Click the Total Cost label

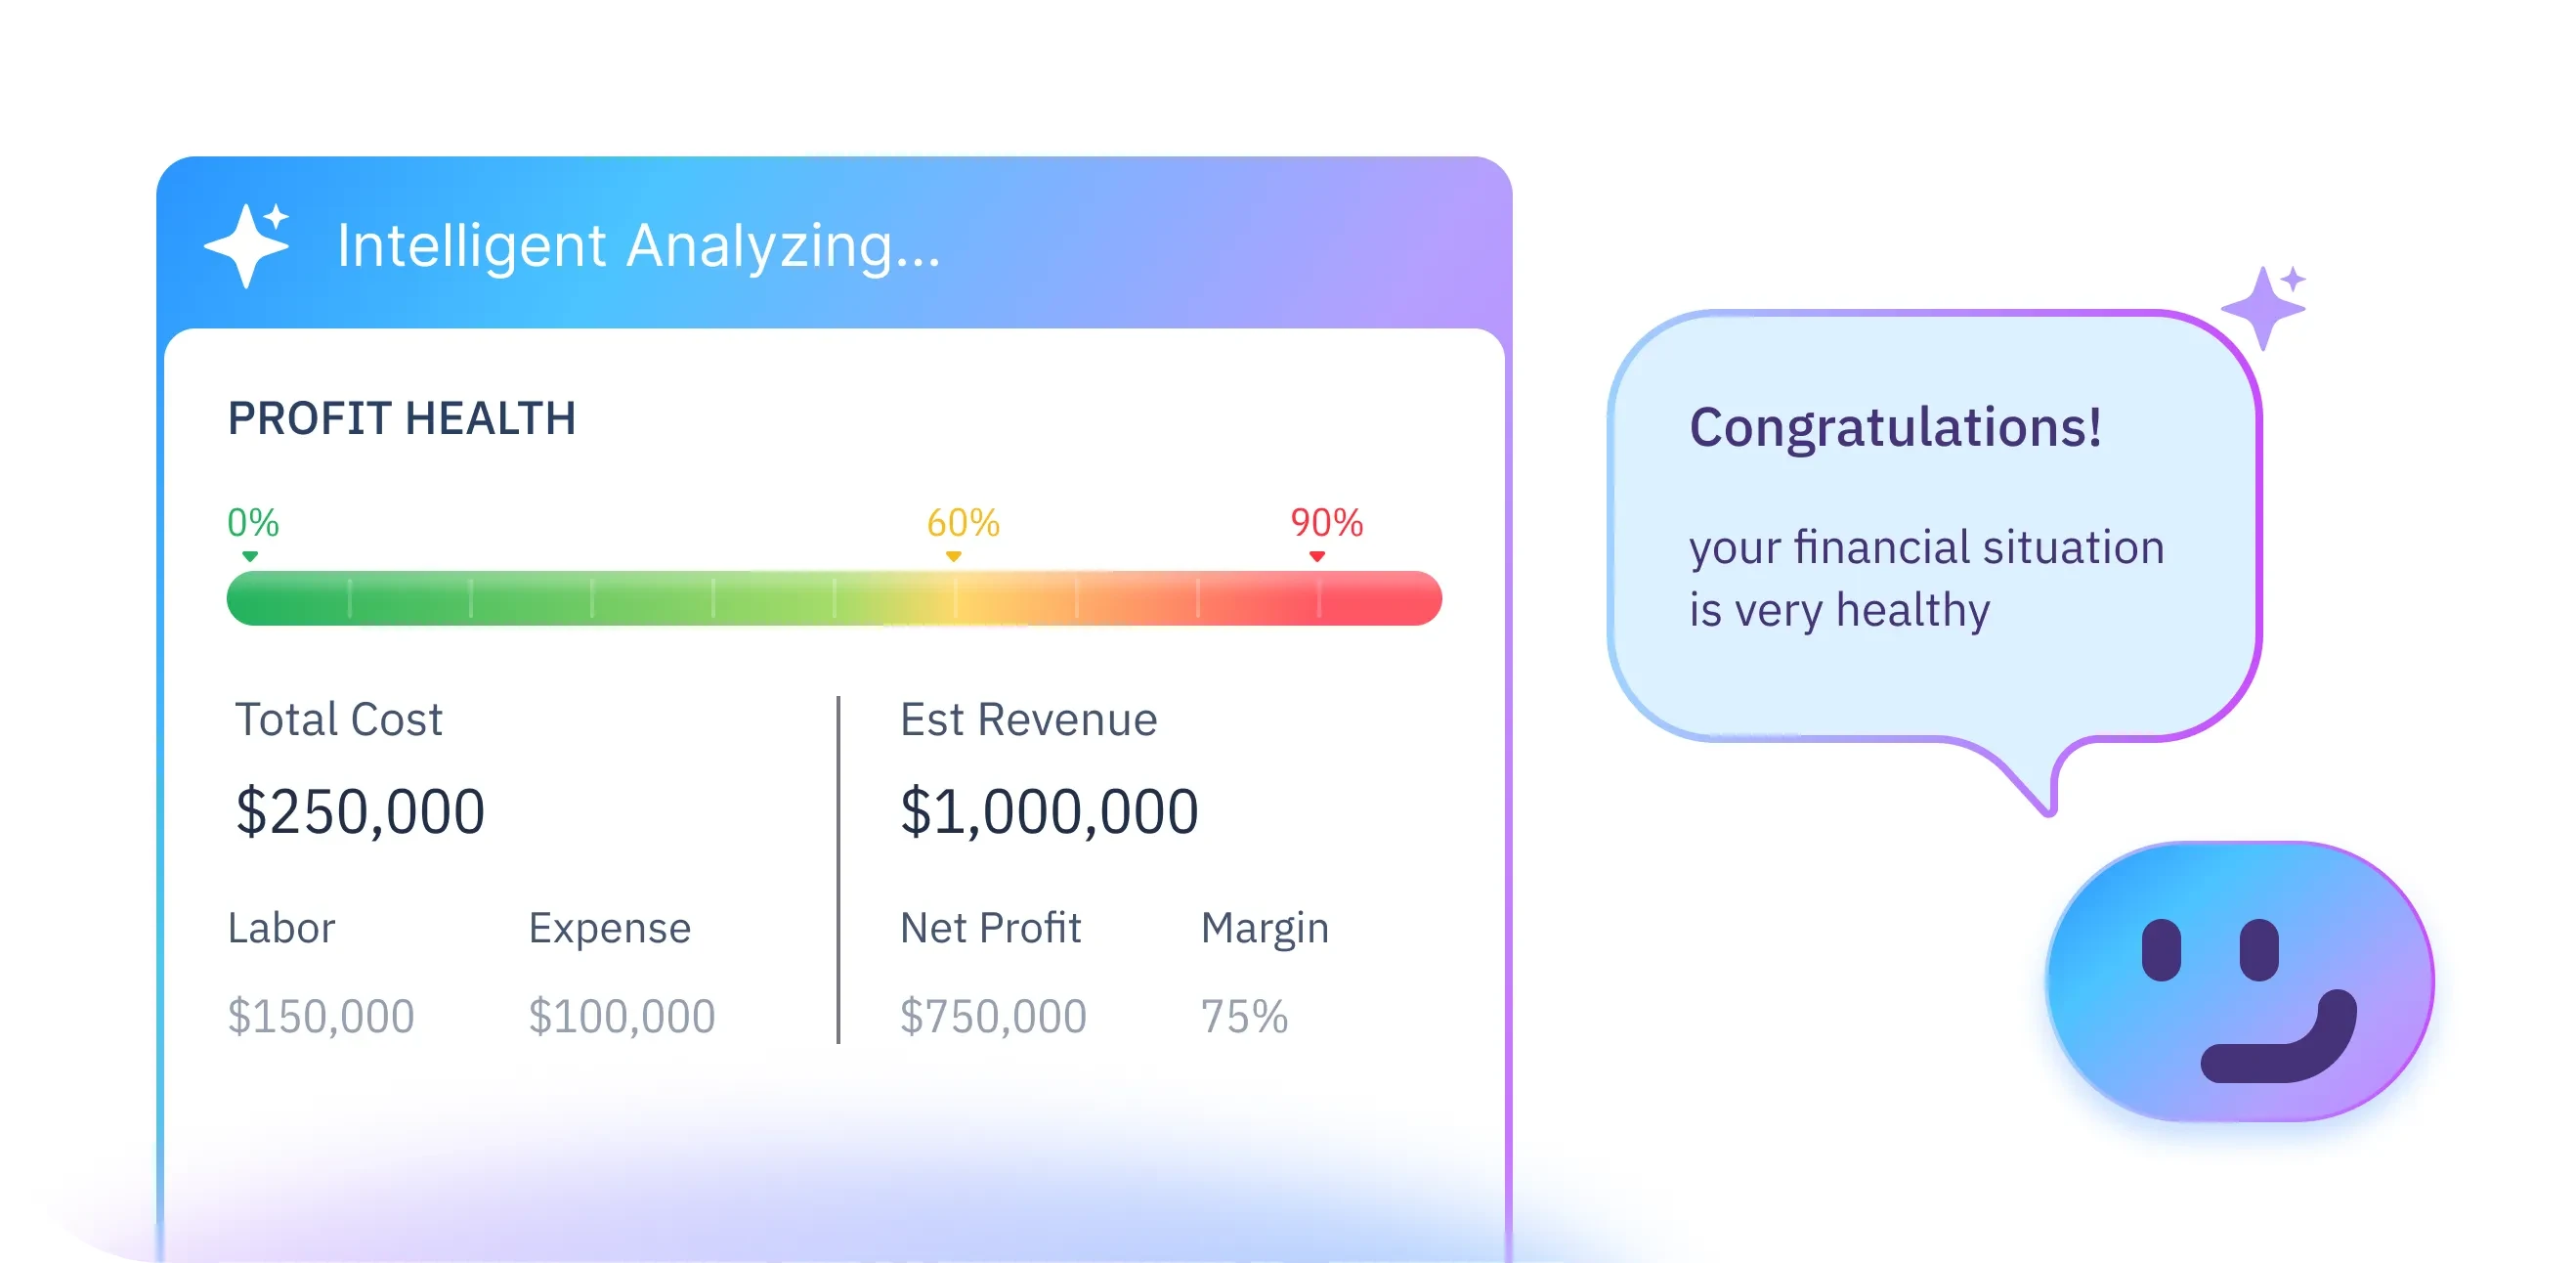[338, 720]
